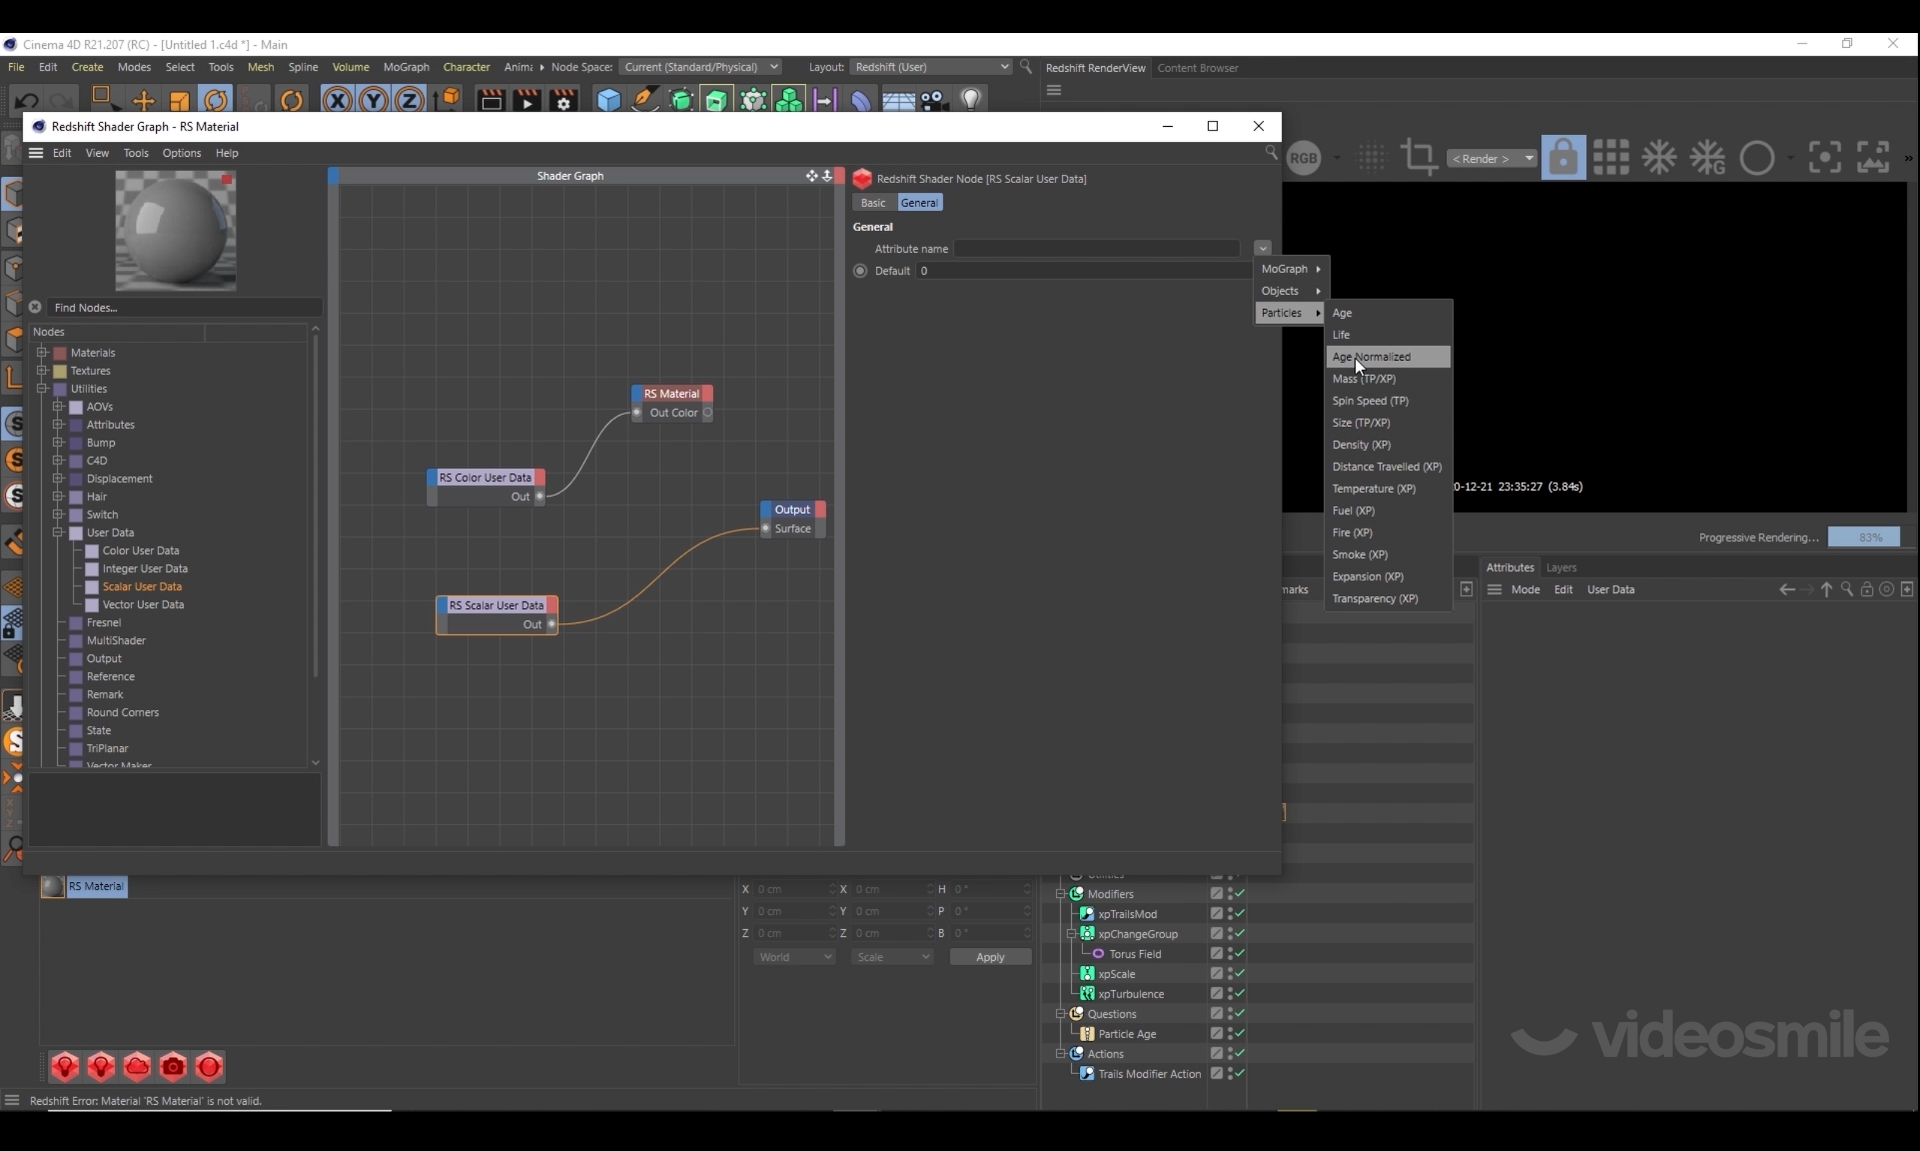This screenshot has height=1151, width=1920.
Task: Click the Apply button
Action: pyautogui.click(x=989, y=957)
